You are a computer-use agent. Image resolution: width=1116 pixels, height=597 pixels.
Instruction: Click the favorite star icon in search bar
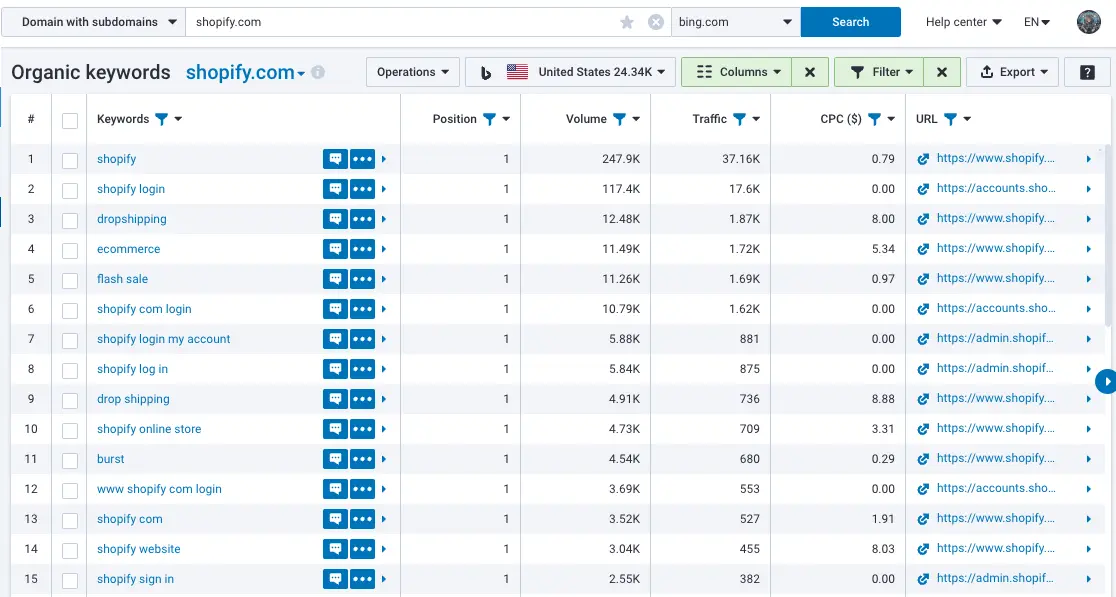pyautogui.click(x=627, y=22)
